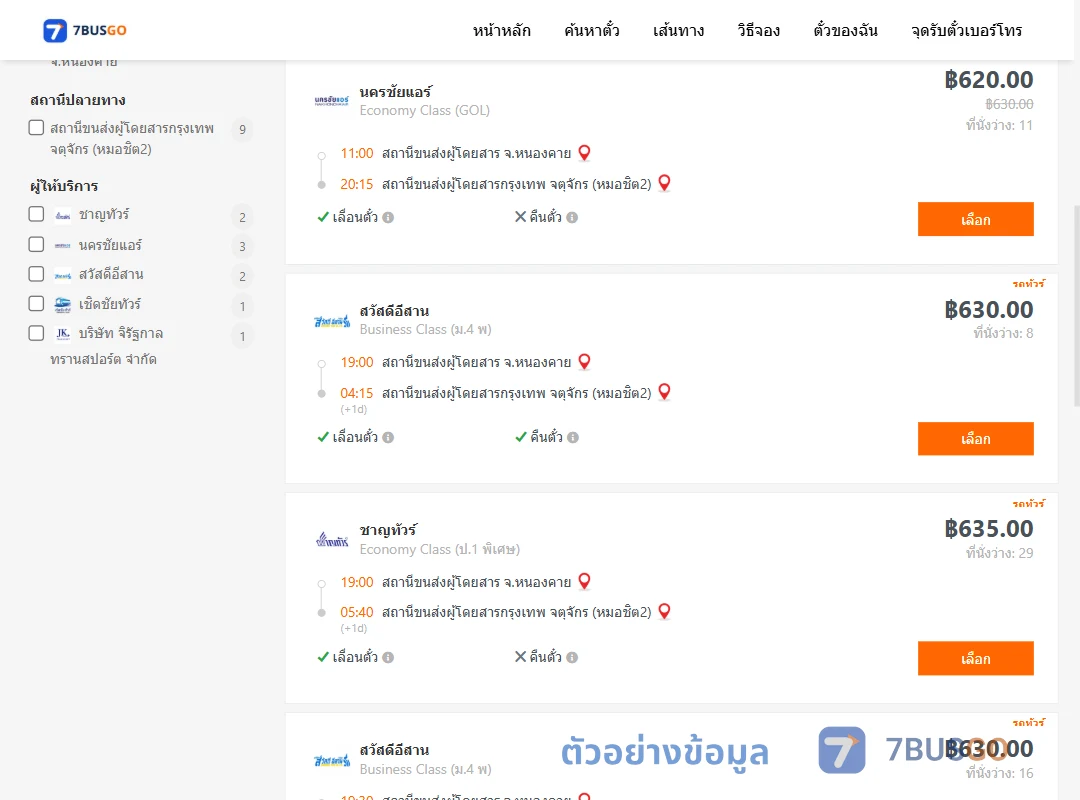Viewport: 1080px width, 800px height.
Task: Click เชิดชัยทัวร์ logo in operator filter
Action: coord(63,305)
